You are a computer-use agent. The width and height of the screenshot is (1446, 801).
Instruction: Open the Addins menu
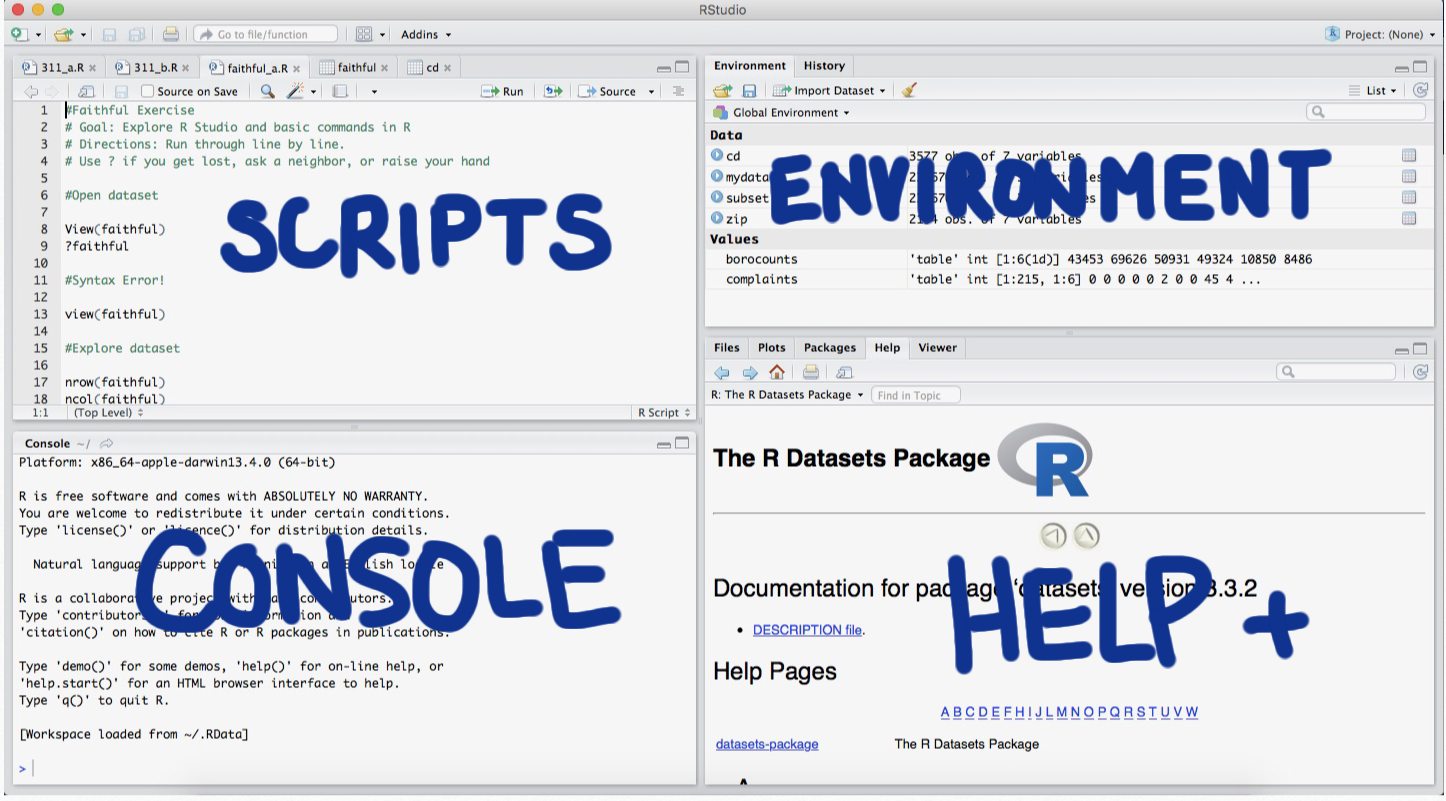pyautogui.click(x=426, y=34)
